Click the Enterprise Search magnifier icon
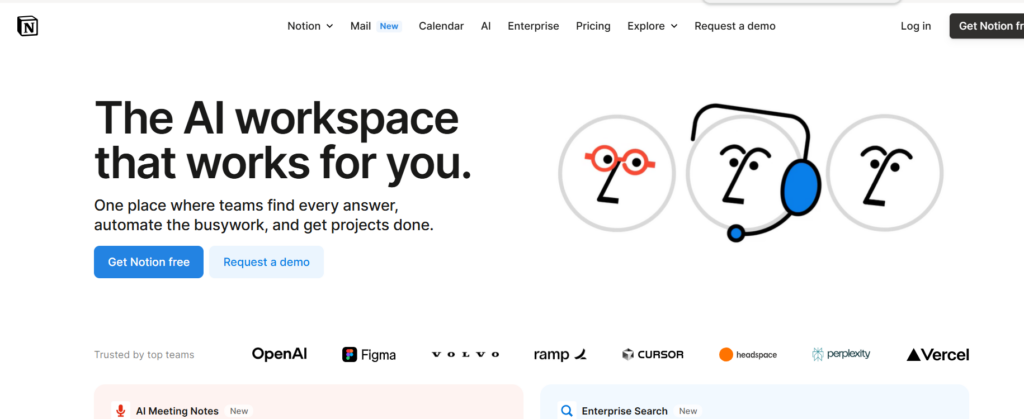This screenshot has width=1024, height=419. tap(567, 410)
